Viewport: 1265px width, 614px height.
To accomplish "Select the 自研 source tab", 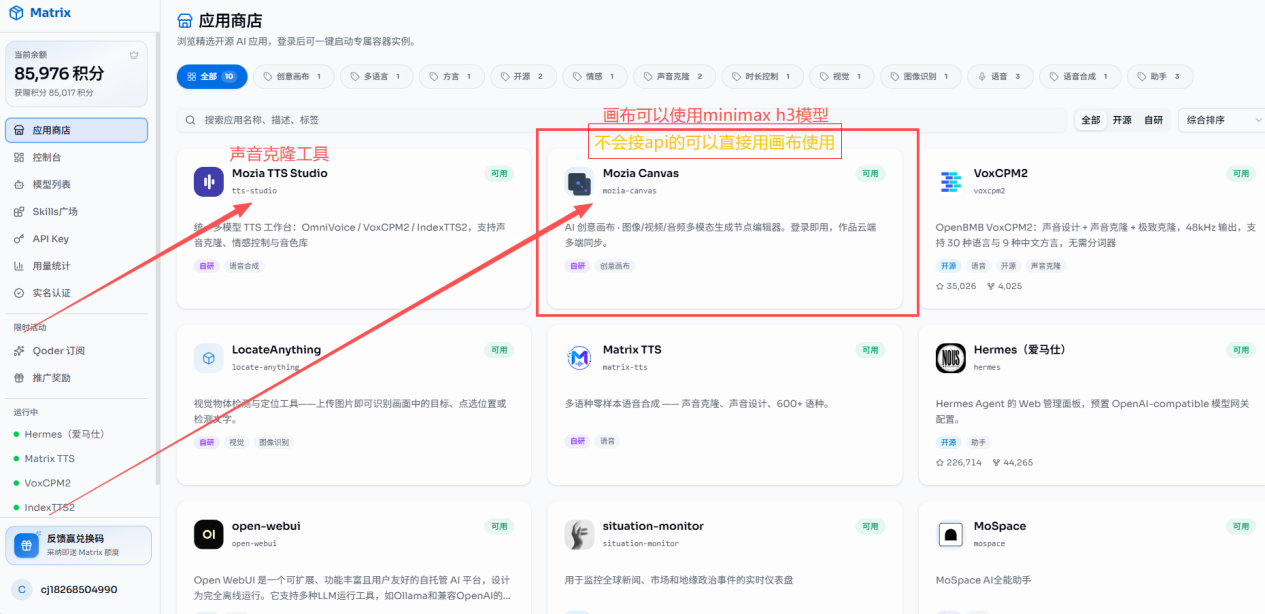I will 1153,120.
